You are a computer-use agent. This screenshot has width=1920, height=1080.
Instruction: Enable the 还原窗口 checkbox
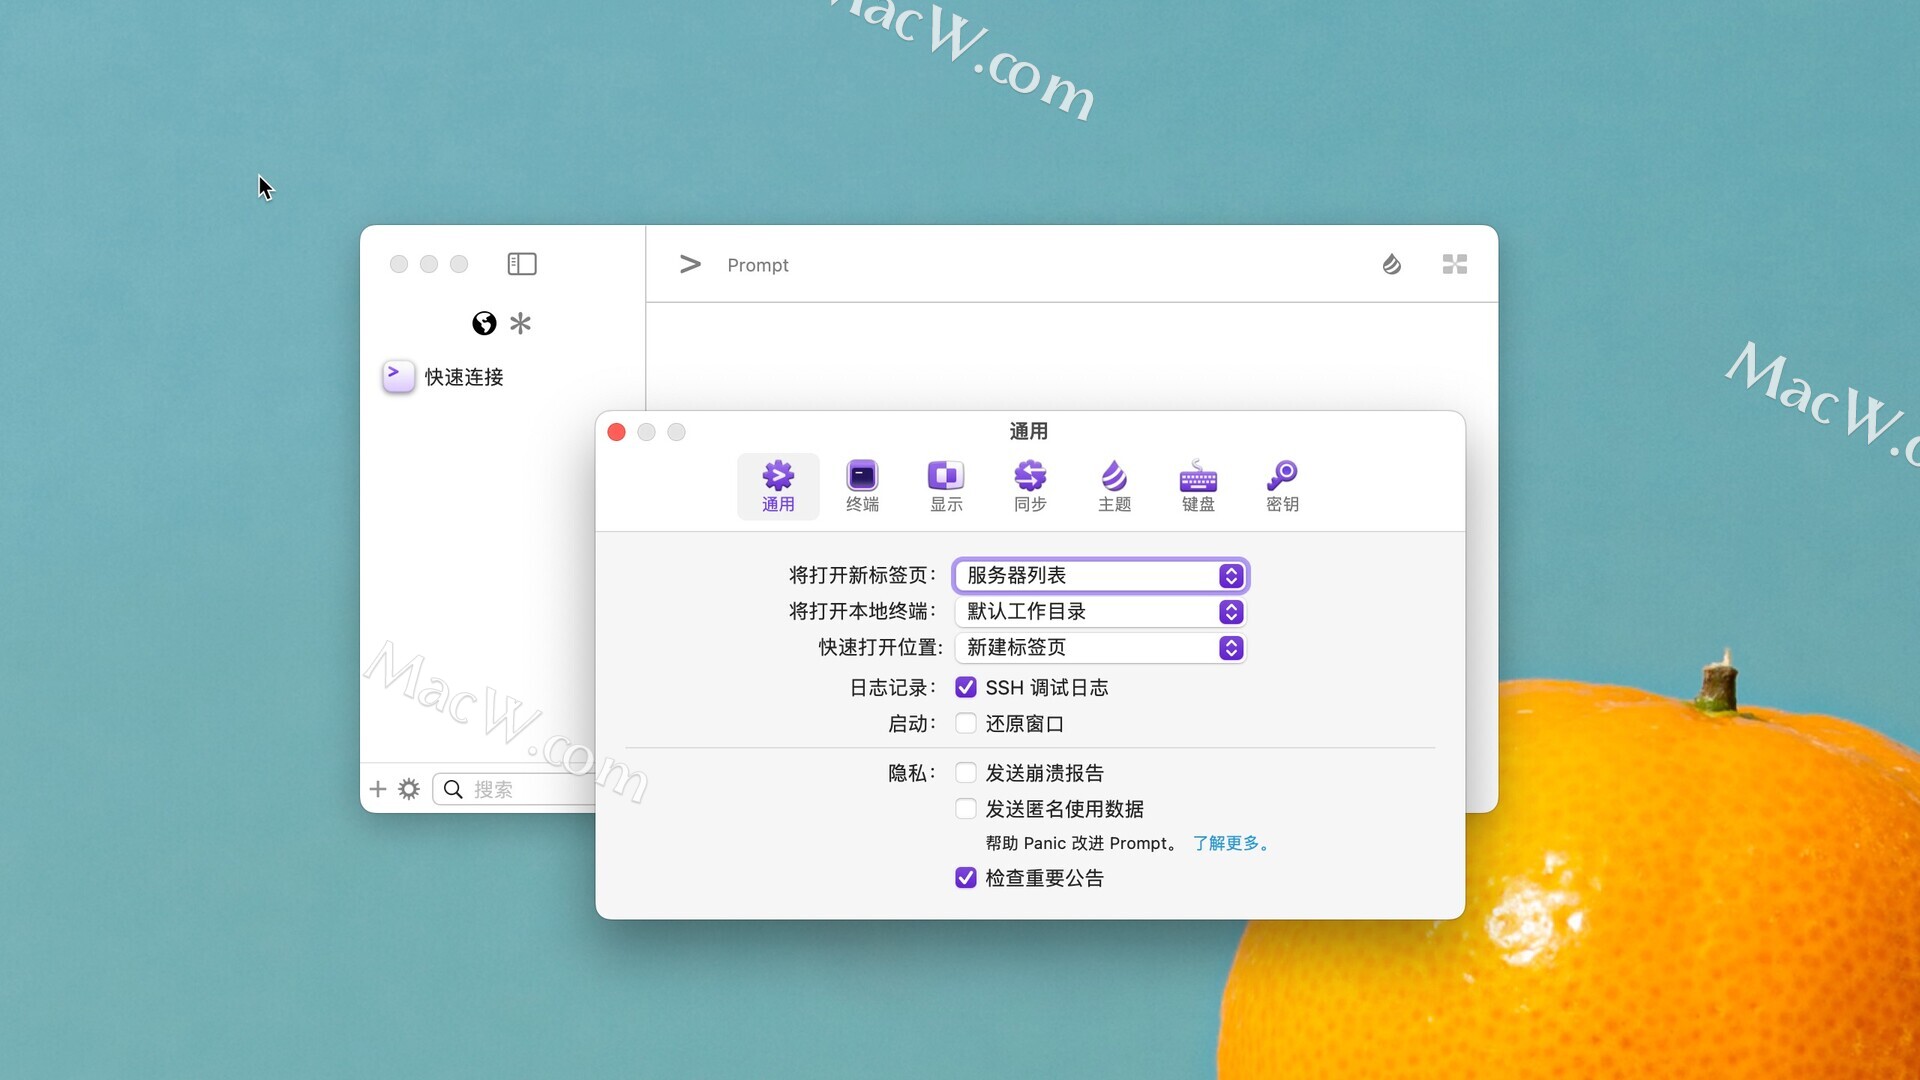point(966,724)
